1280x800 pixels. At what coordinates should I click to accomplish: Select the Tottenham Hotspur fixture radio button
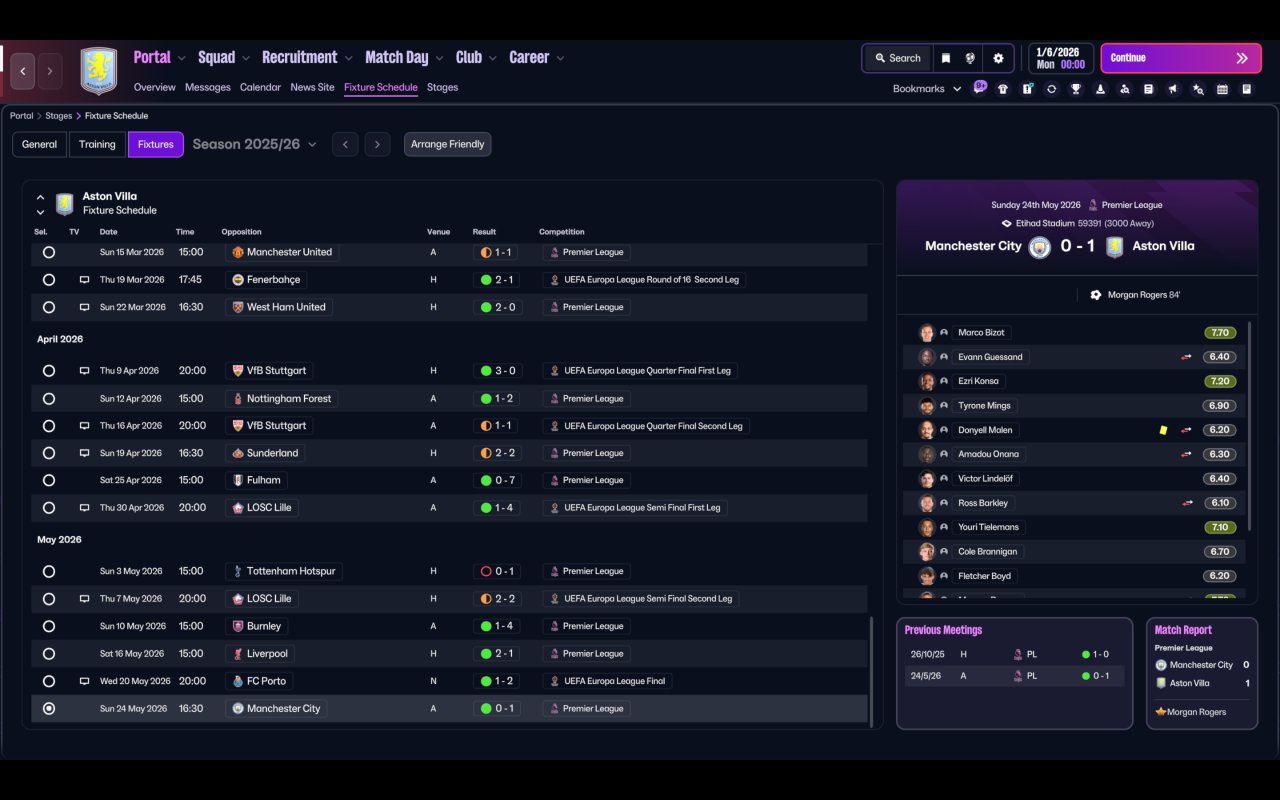(x=49, y=572)
